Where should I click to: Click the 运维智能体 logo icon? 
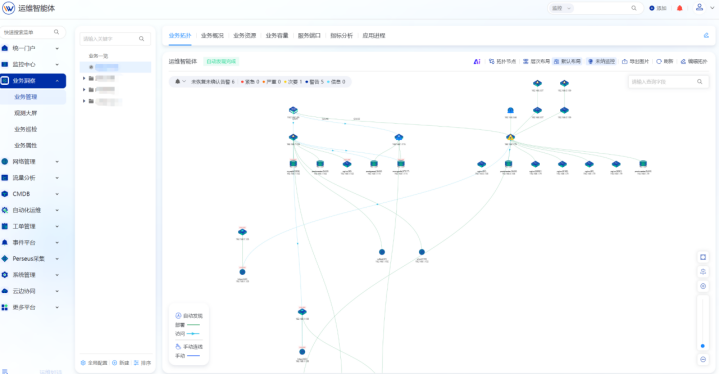coord(8,8)
